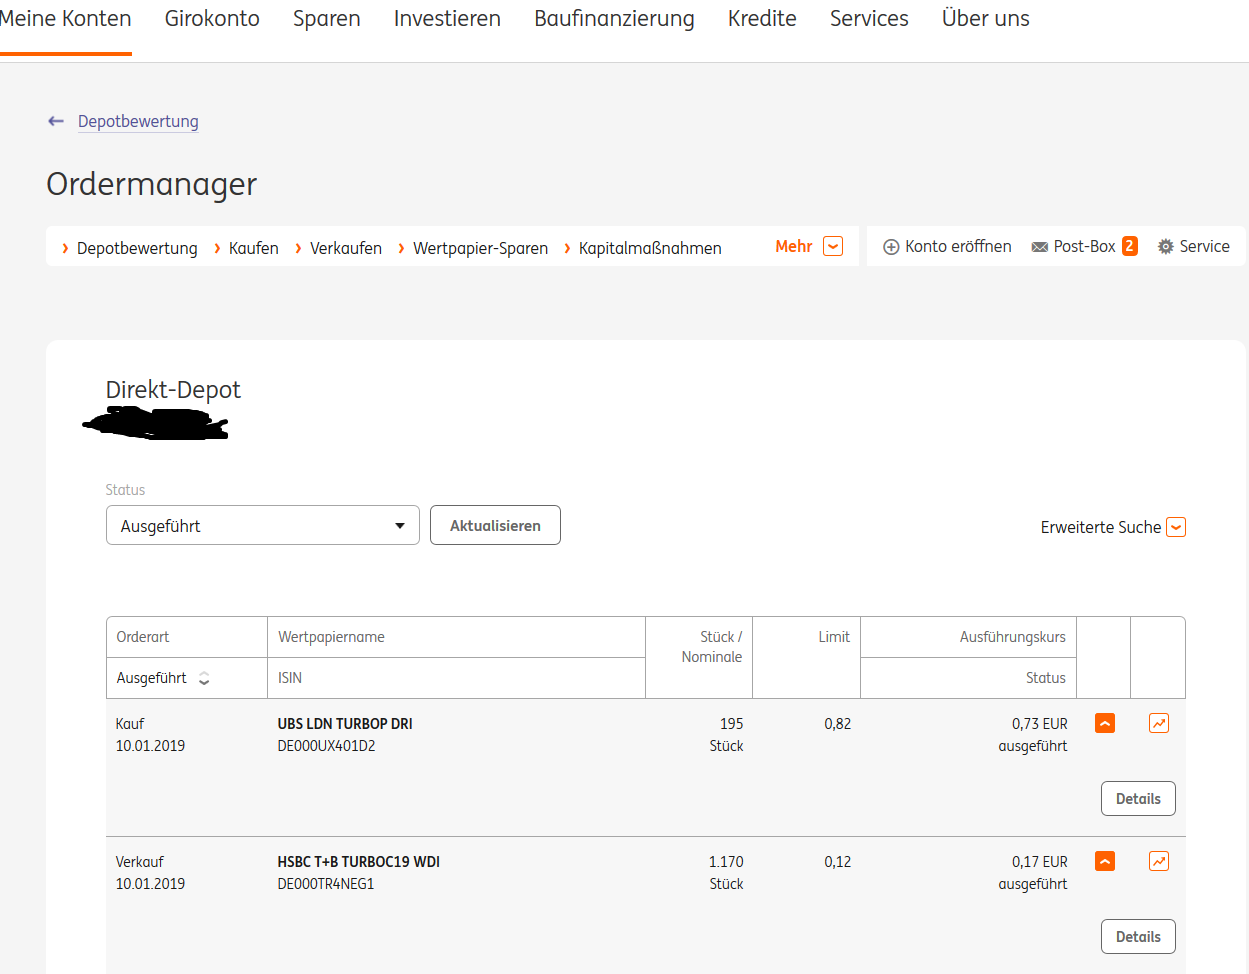This screenshot has width=1249, height=974.
Task: Collapse the HSBC T+B TURBOC19 order row
Action: [x=1105, y=861]
